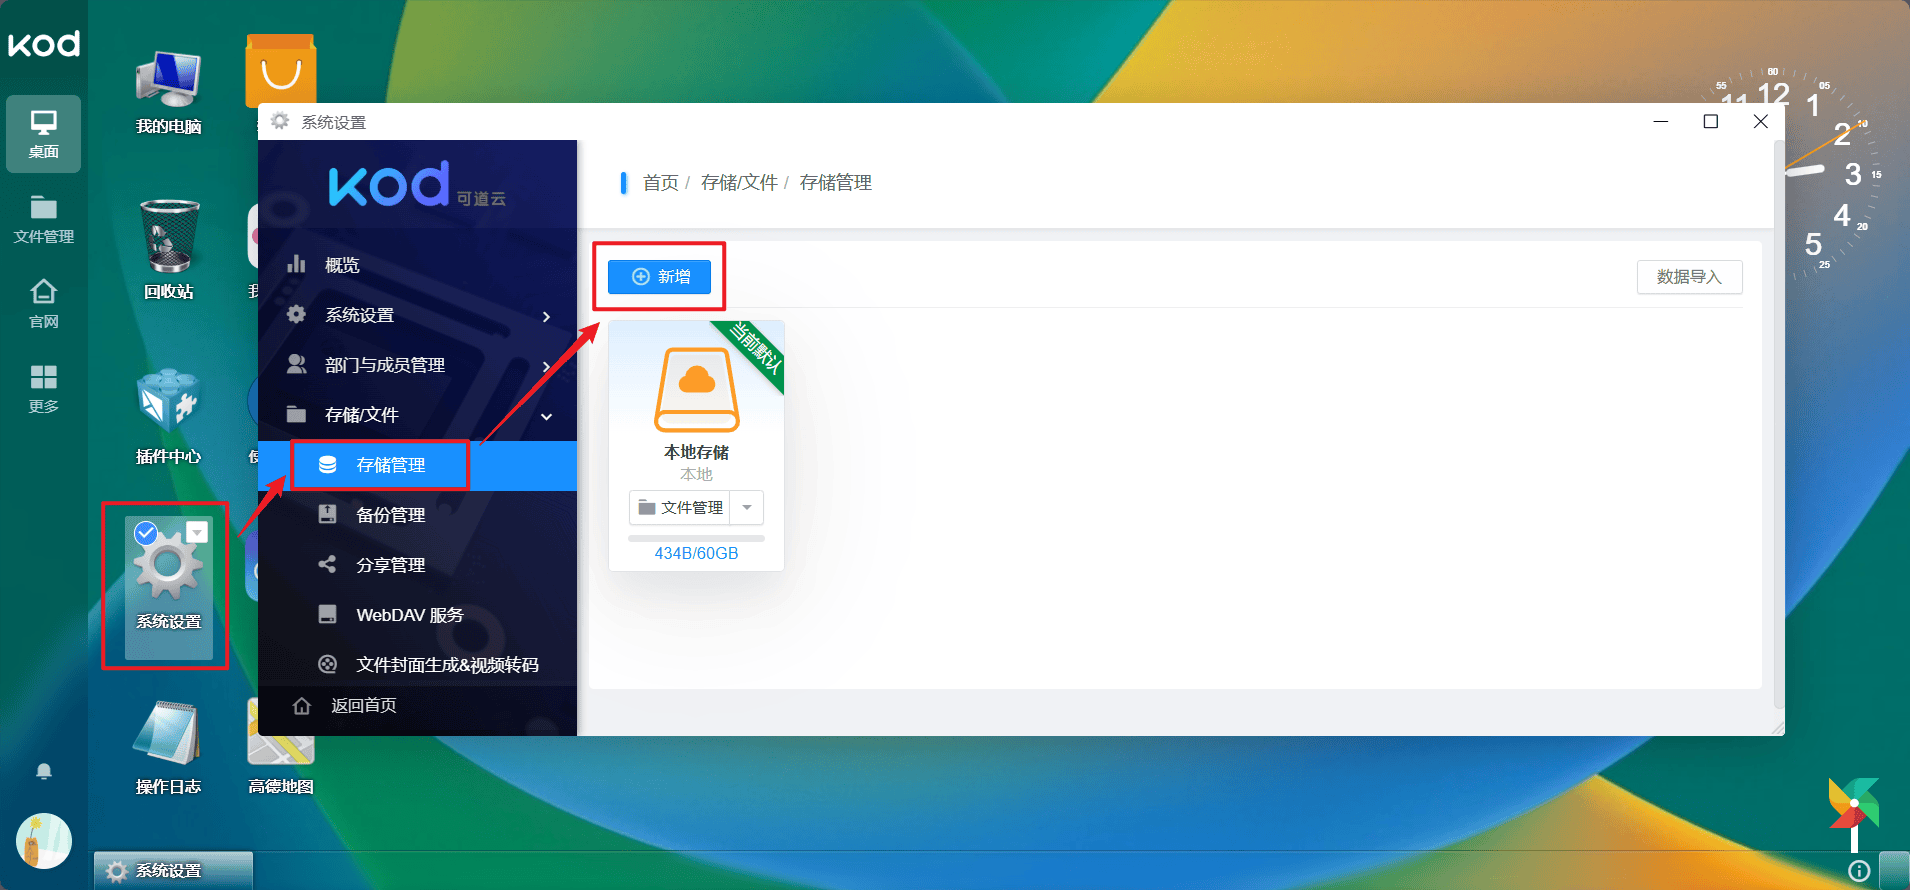Click the user avatar in dock
The width and height of the screenshot is (1910, 890).
pos(44,840)
